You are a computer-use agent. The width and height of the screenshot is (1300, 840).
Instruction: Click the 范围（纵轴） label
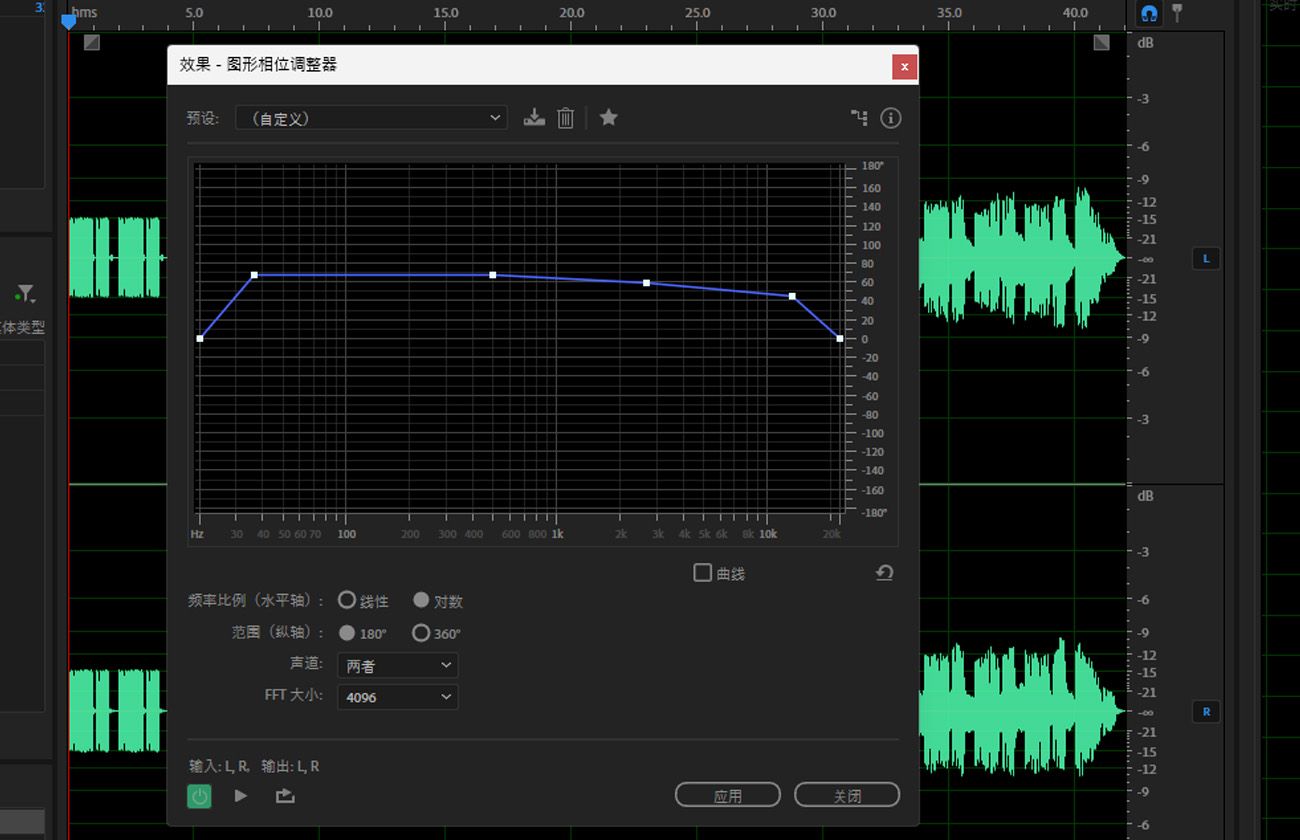(278, 633)
